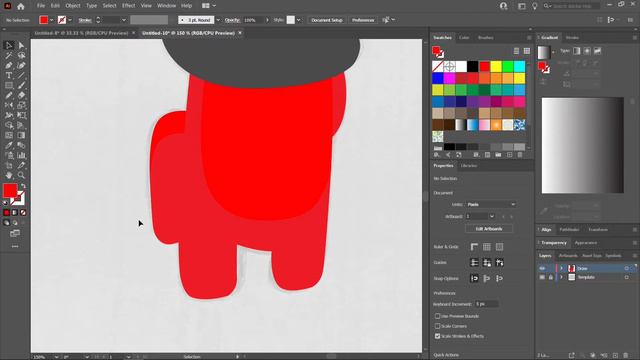Select the Paintbrush tool

(21, 85)
